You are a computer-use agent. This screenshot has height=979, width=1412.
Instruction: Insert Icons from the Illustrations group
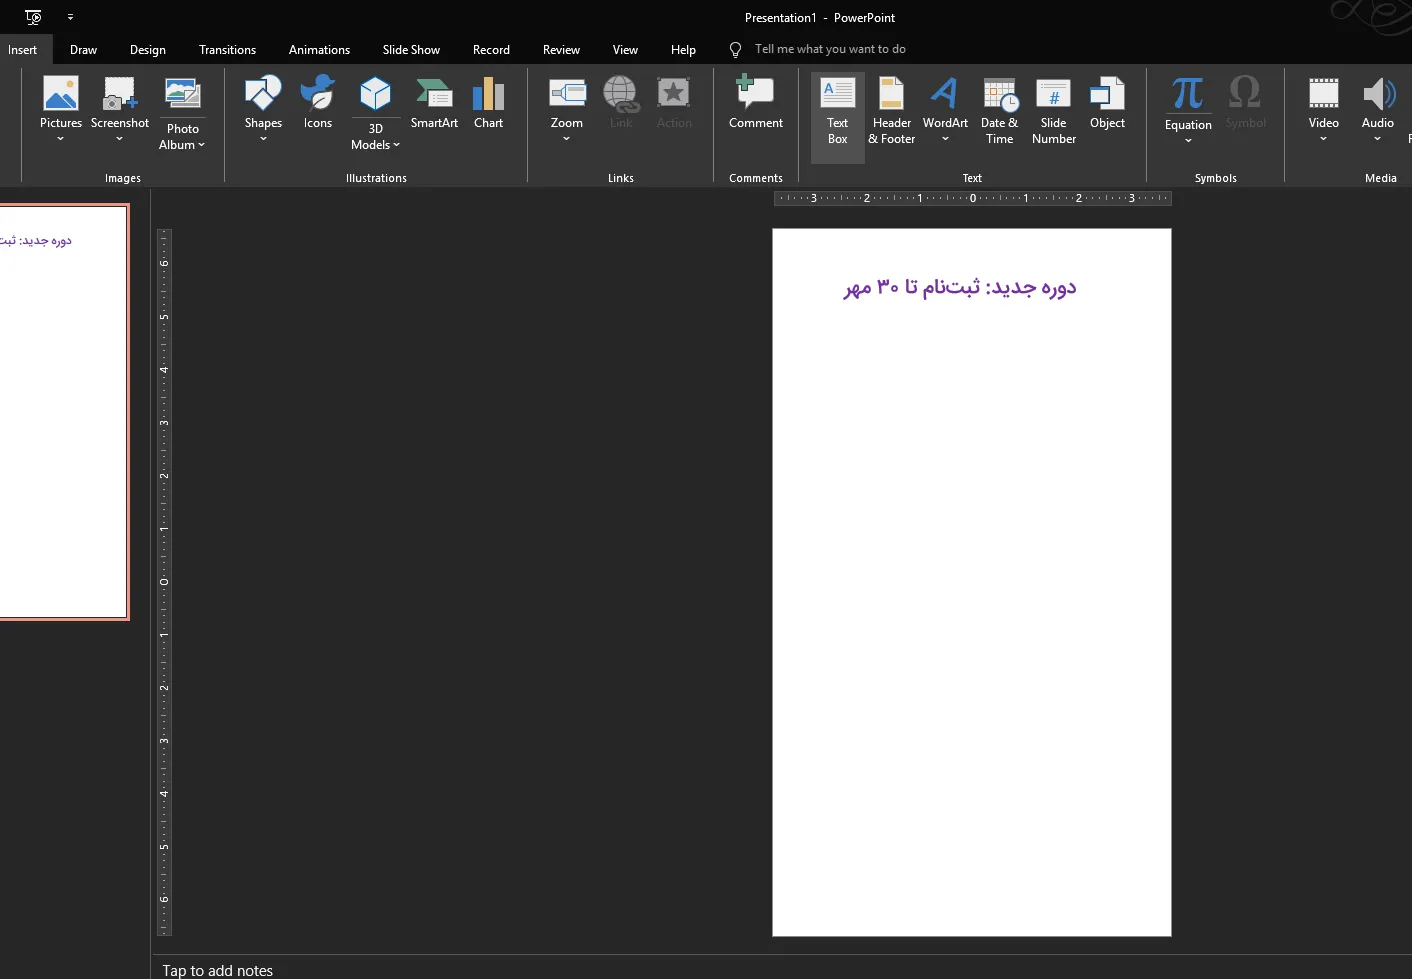click(x=318, y=102)
